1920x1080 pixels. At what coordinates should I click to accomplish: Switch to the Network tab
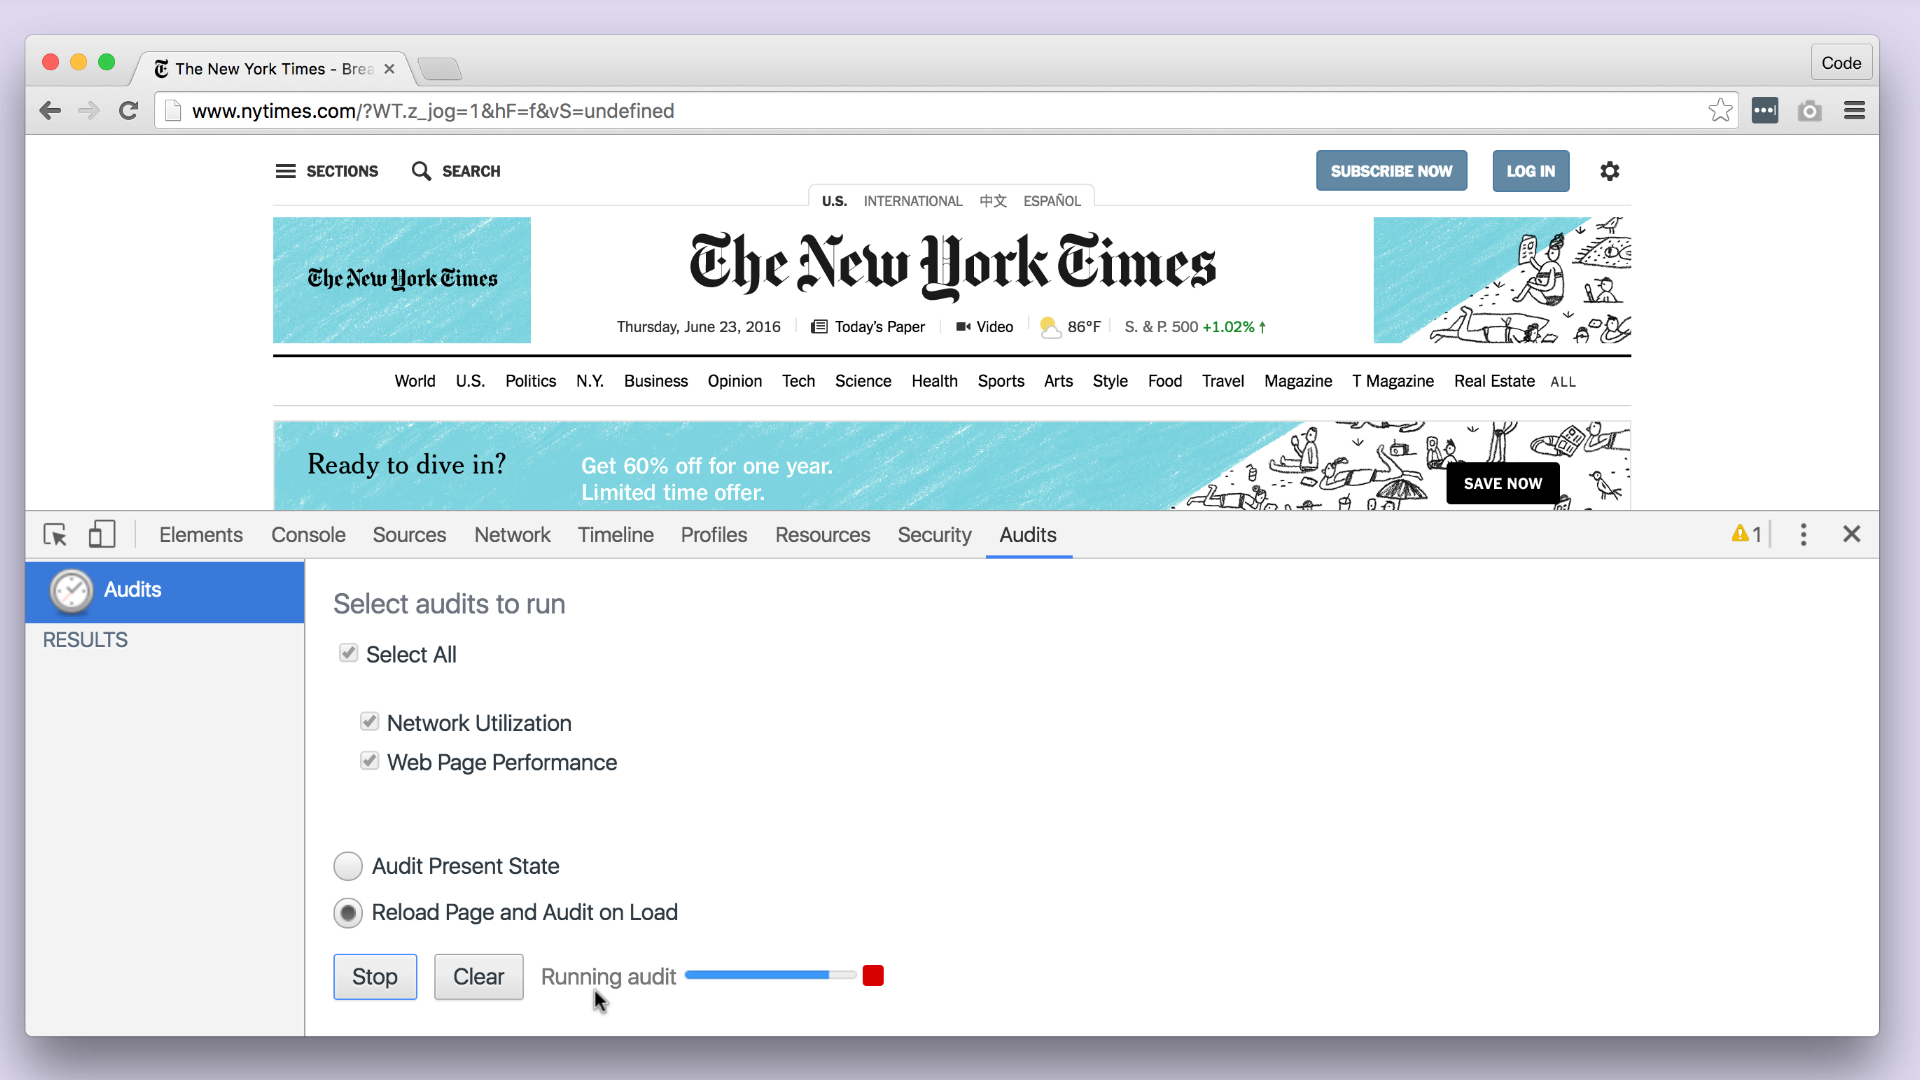[512, 535]
